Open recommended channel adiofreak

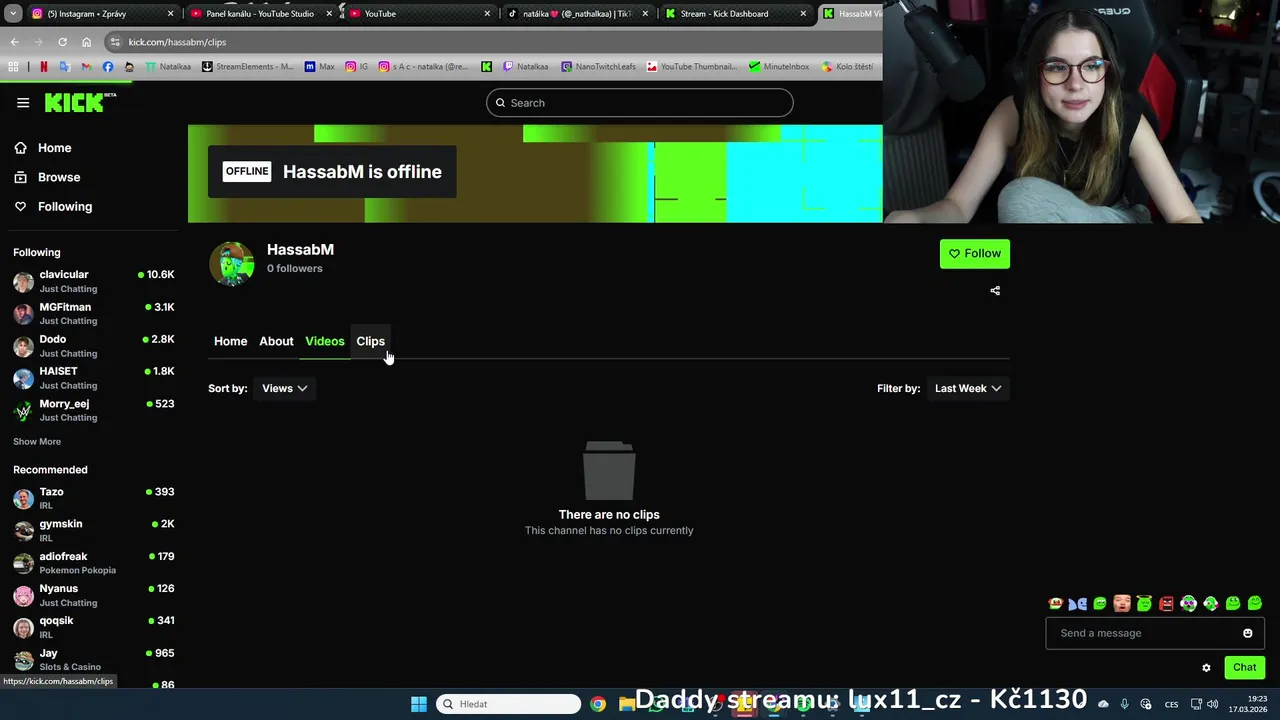(x=93, y=563)
